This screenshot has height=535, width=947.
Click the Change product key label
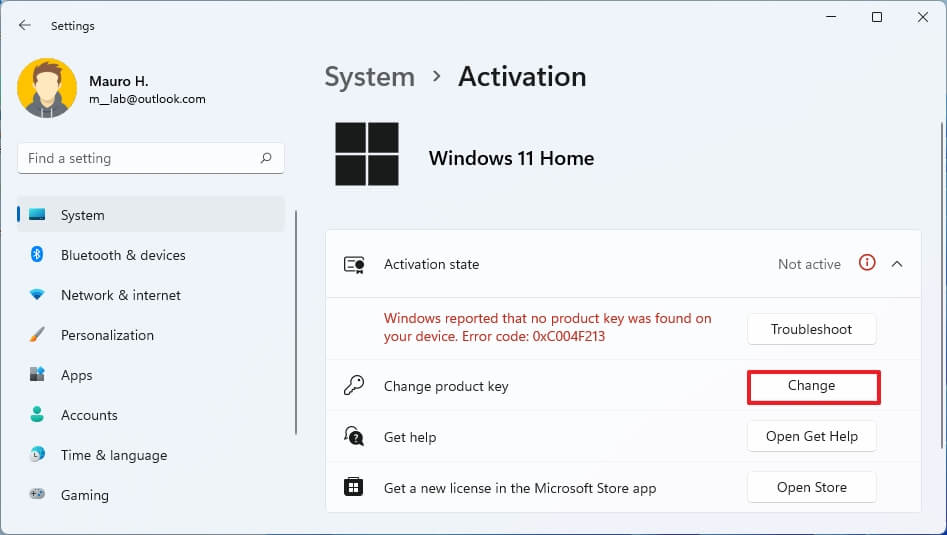pyautogui.click(x=446, y=386)
